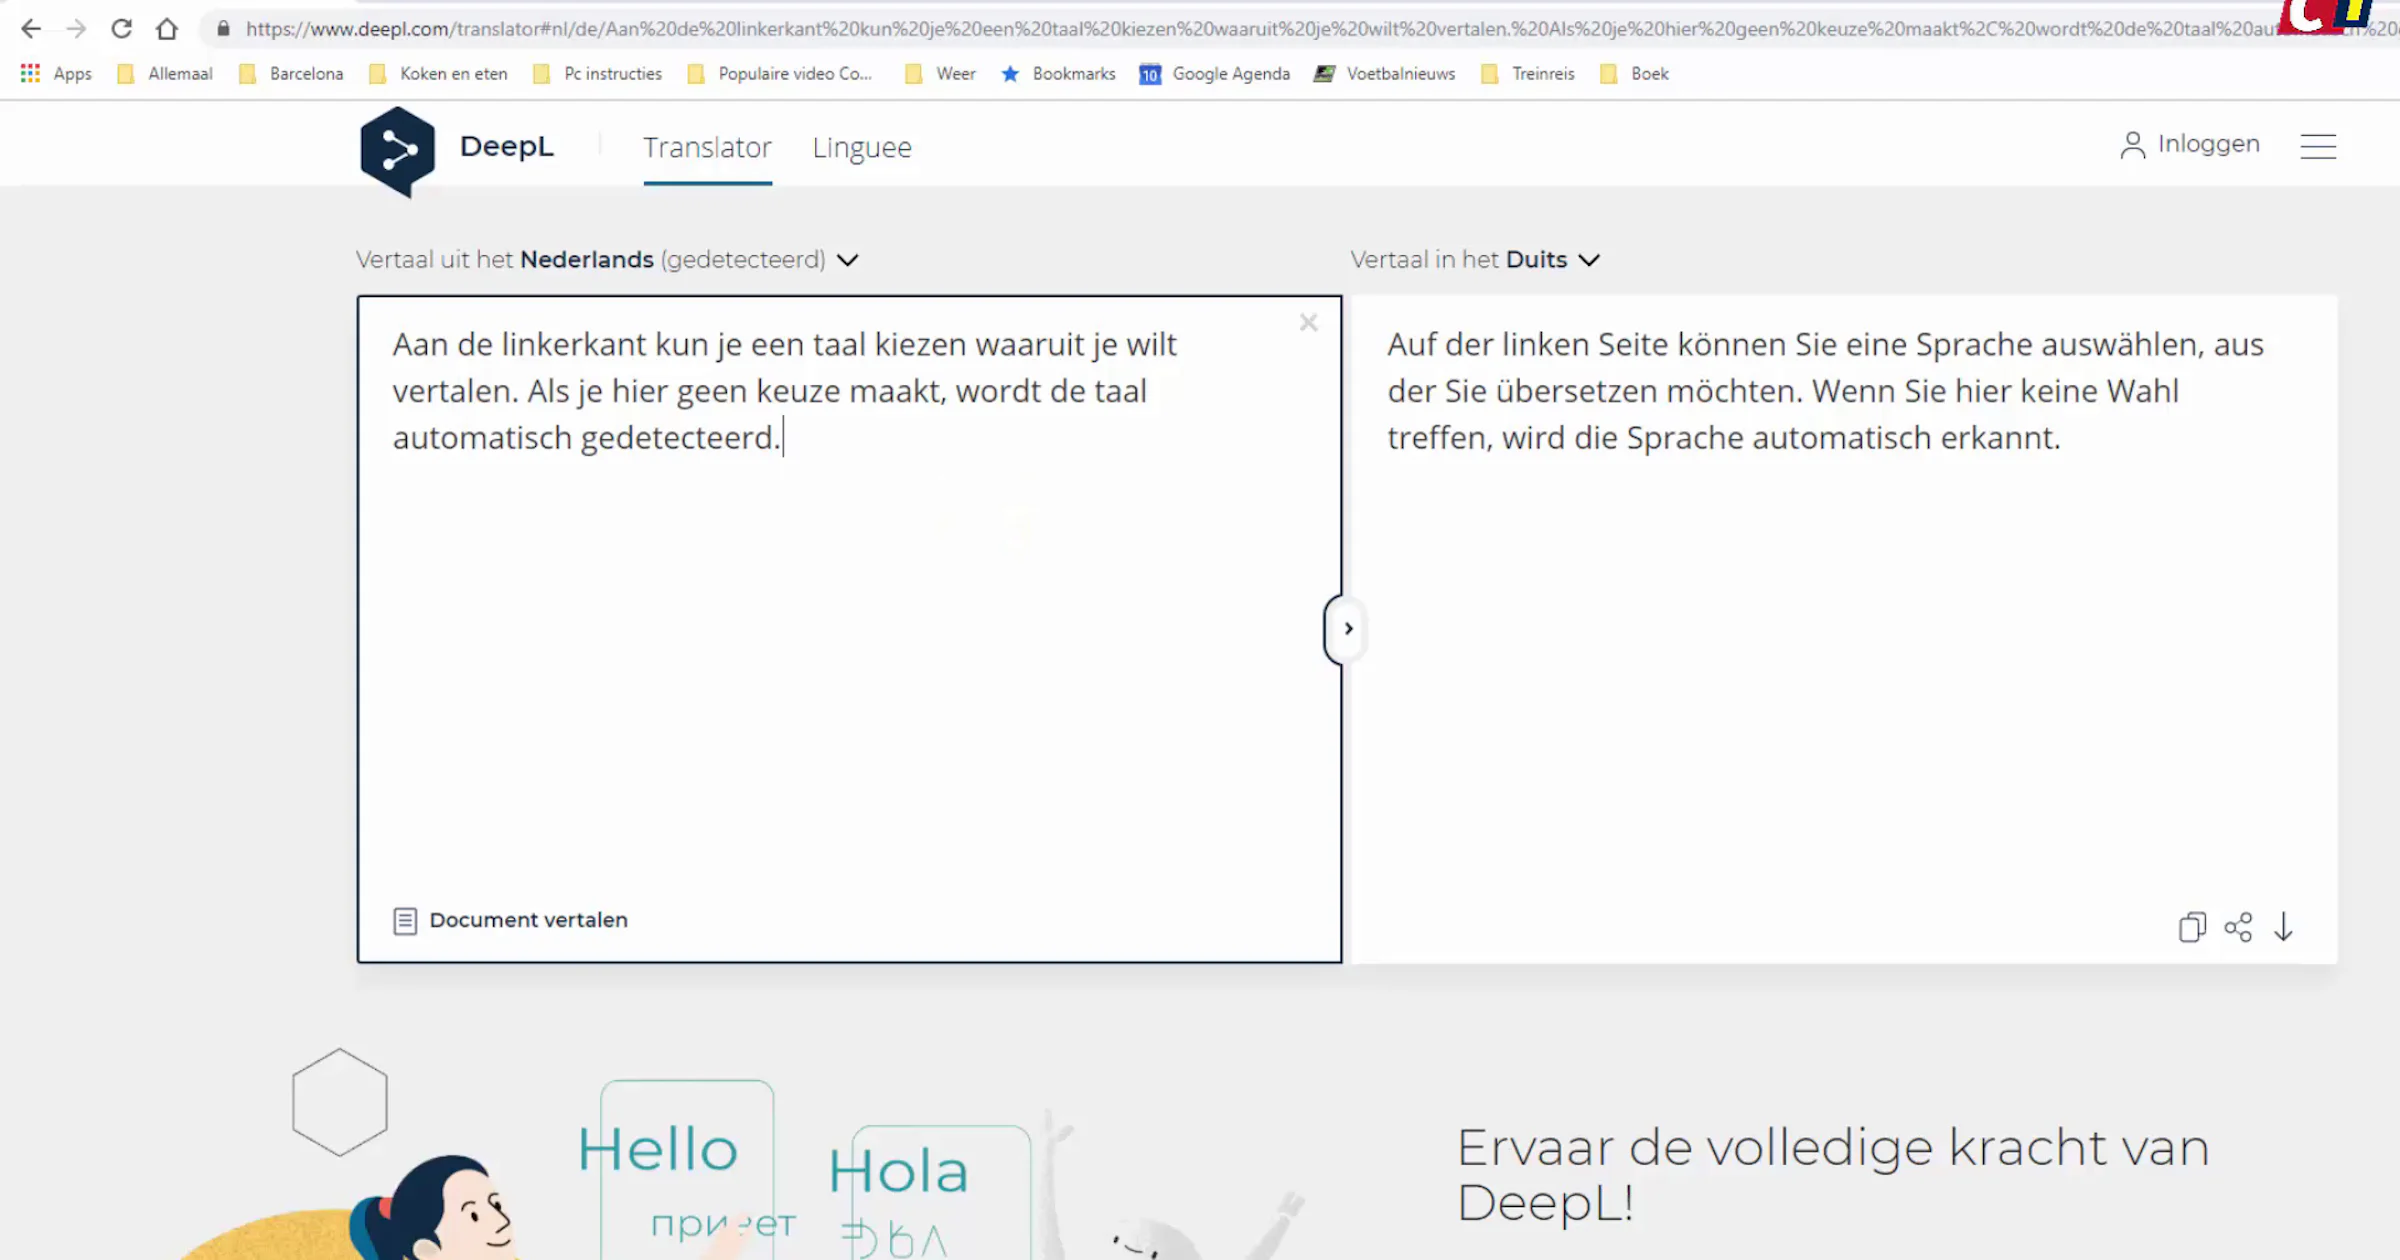Expand the target language dropdown Duits
2400x1260 pixels.
[1475, 260]
